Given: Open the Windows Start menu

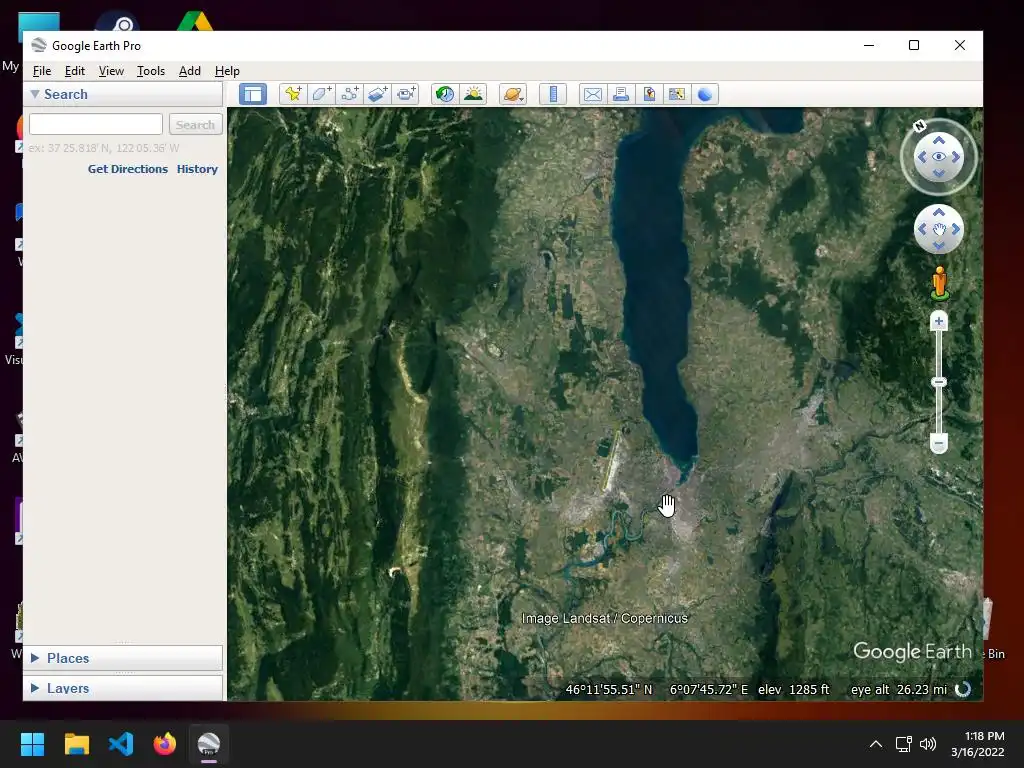Looking at the screenshot, I should click(x=32, y=744).
